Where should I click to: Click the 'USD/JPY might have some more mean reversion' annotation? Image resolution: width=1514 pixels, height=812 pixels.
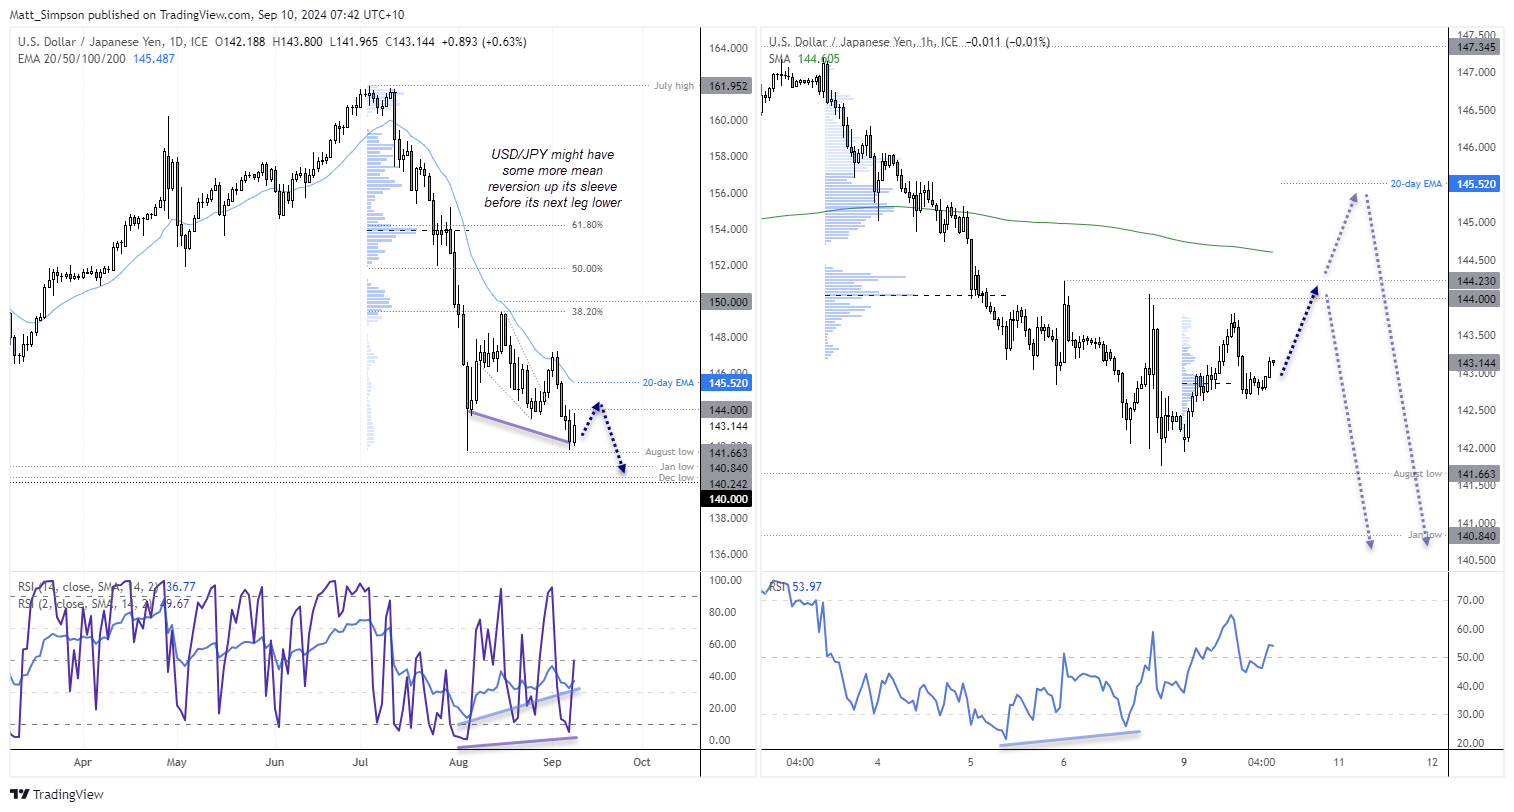pyautogui.click(x=553, y=179)
